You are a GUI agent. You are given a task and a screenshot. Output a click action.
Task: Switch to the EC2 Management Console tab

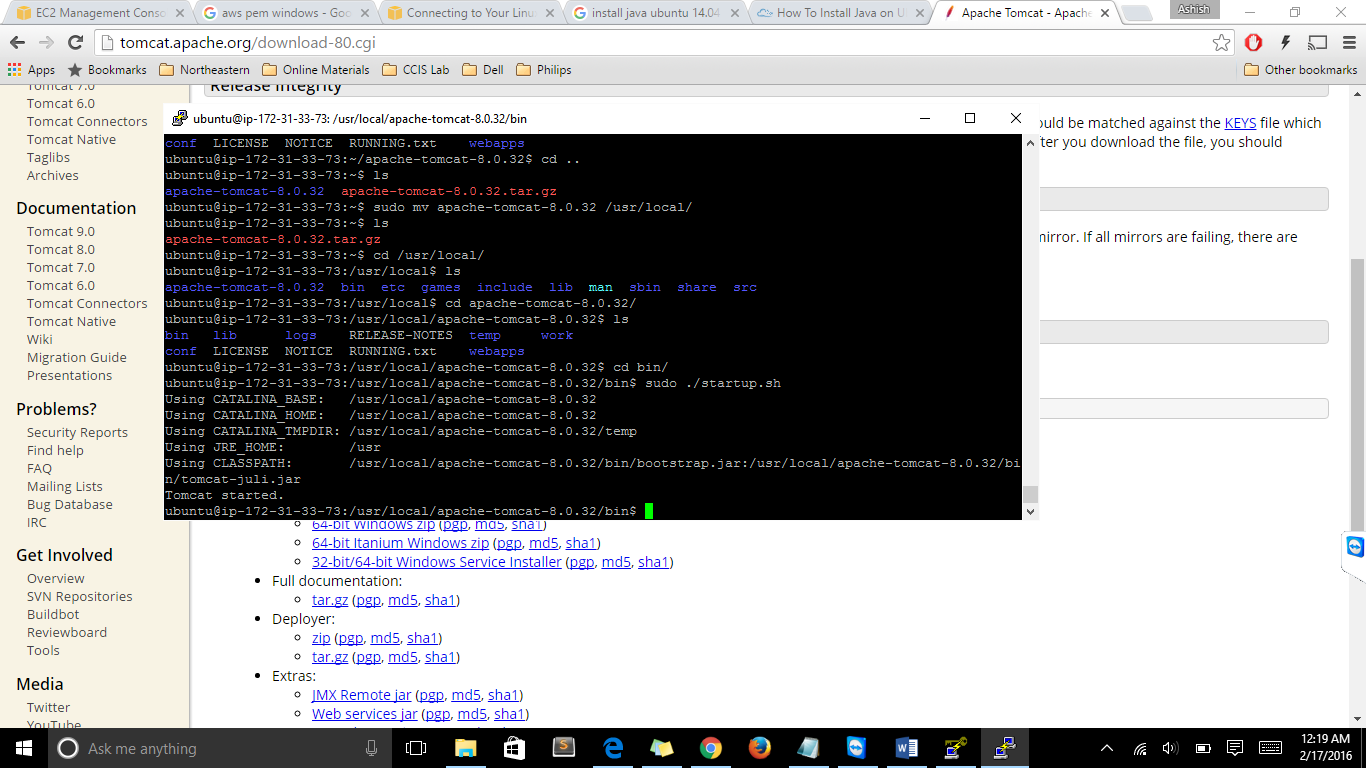pyautogui.click(x=95, y=13)
